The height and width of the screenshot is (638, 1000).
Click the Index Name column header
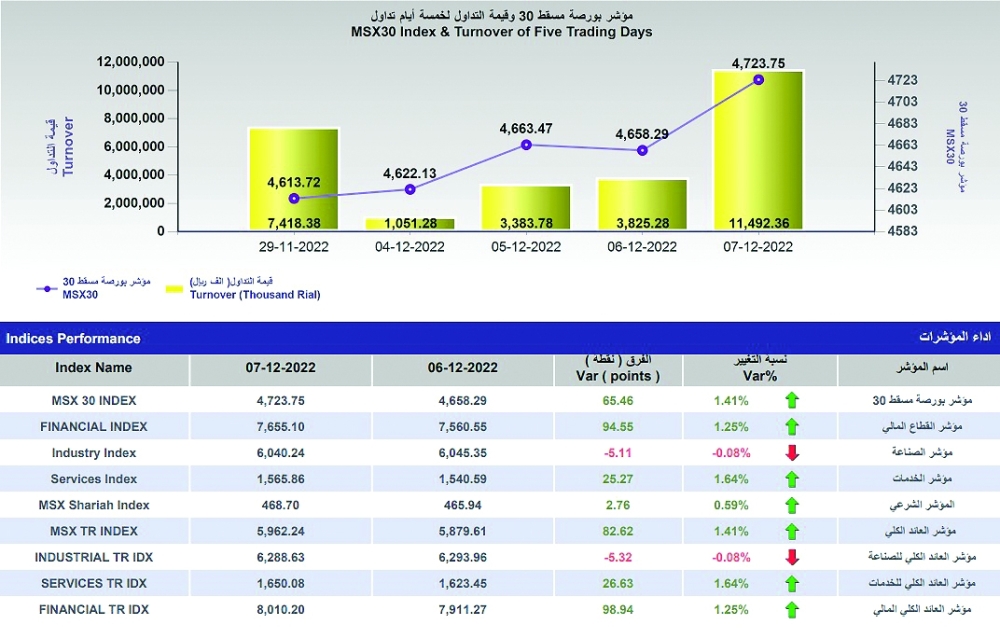(94, 368)
